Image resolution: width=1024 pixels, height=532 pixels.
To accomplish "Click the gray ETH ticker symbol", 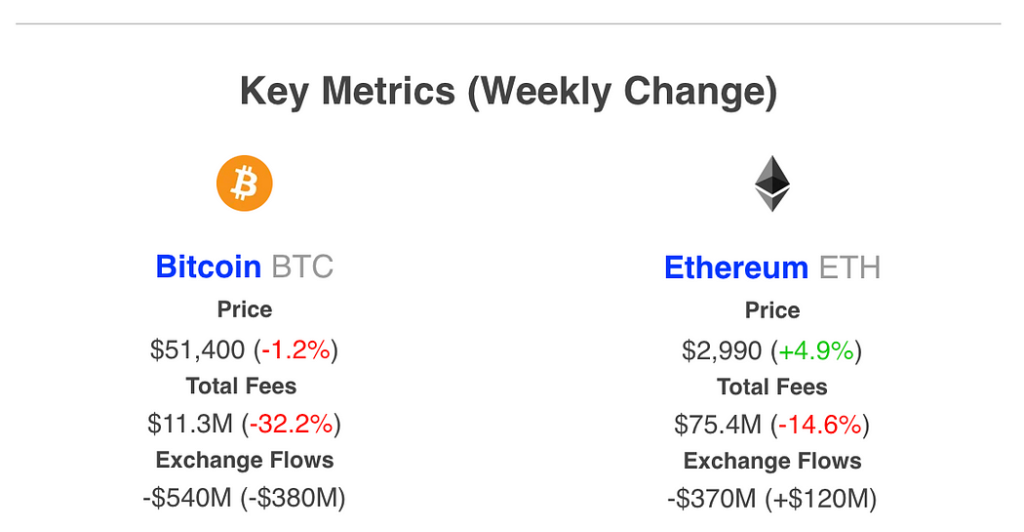I will pyautogui.click(x=850, y=268).
